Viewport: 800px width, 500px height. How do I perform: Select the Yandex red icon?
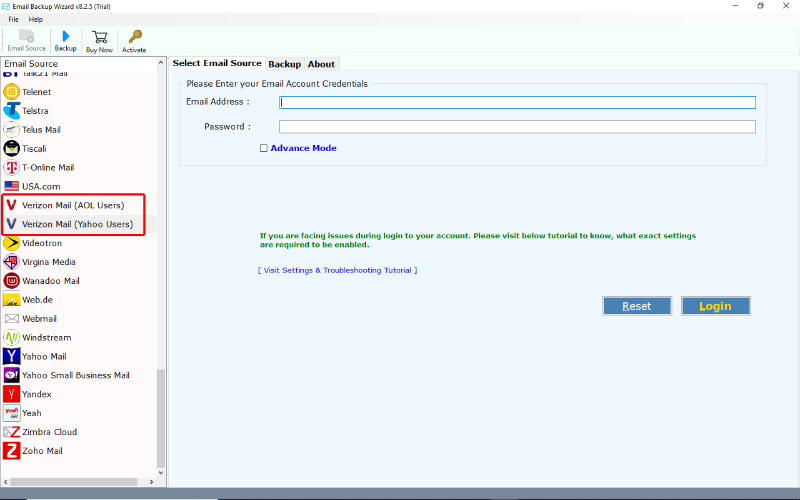pyautogui.click(x=11, y=394)
